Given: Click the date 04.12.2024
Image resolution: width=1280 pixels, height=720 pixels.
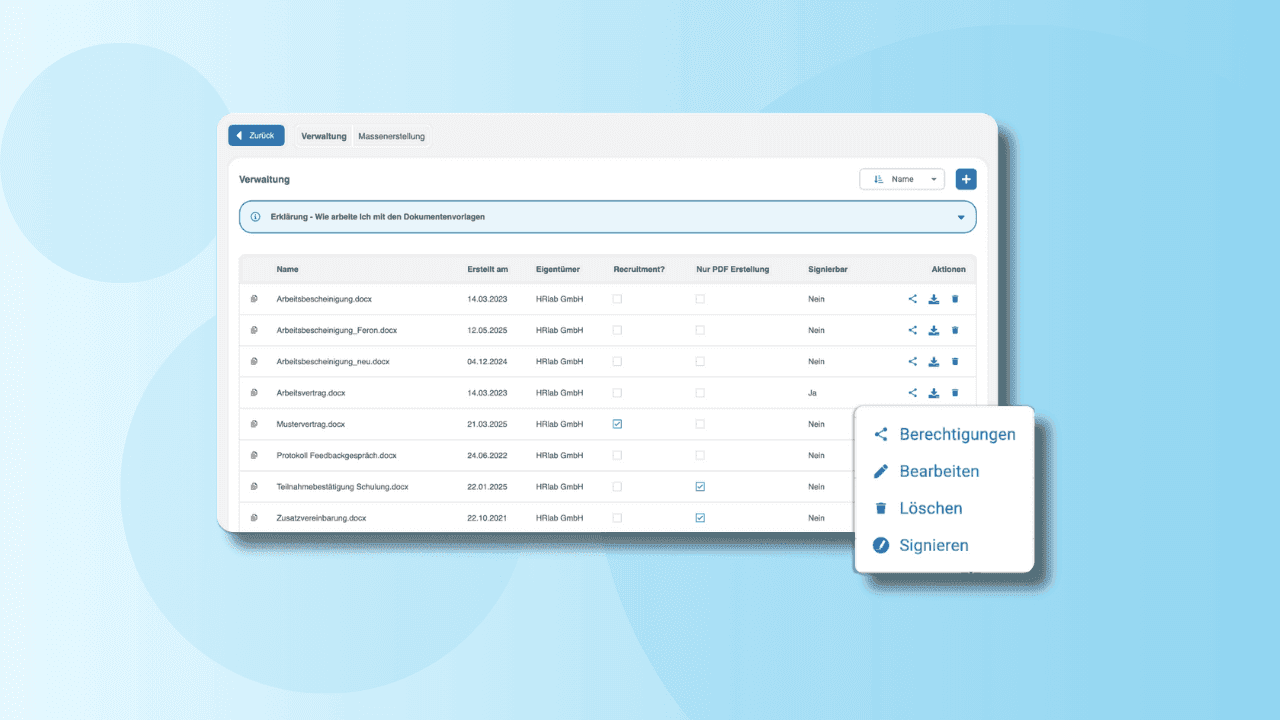Looking at the screenshot, I should click(488, 361).
